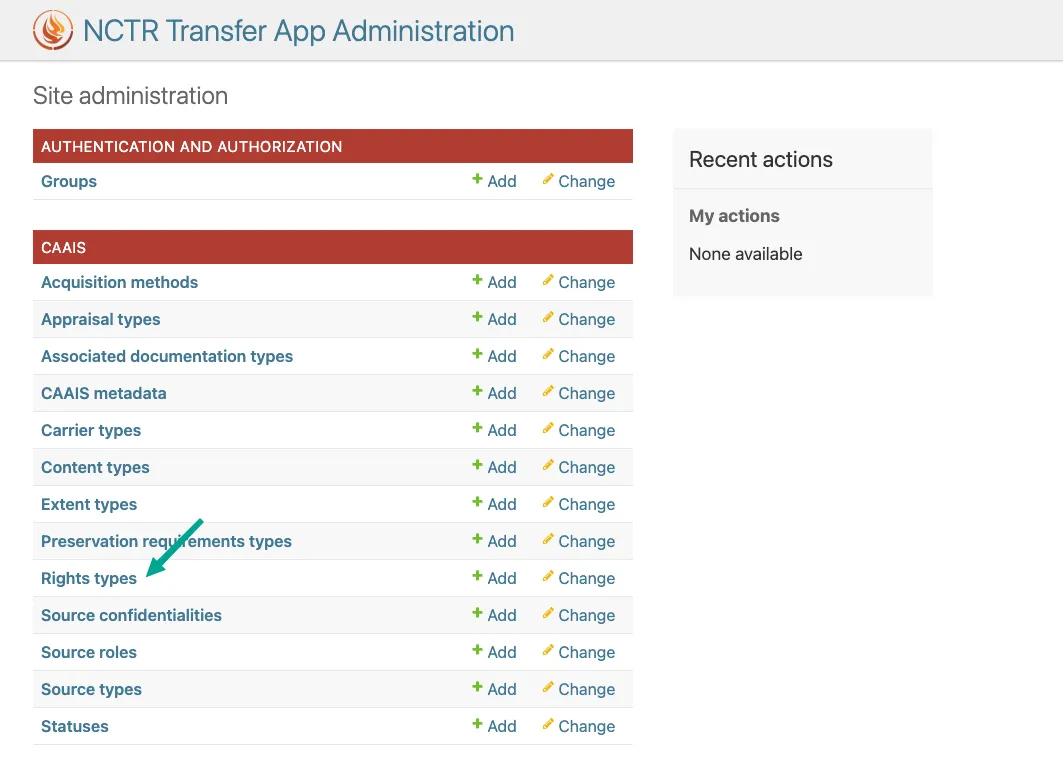The image size is (1063, 769).
Task: Add a new Extent type
Action: pos(502,505)
